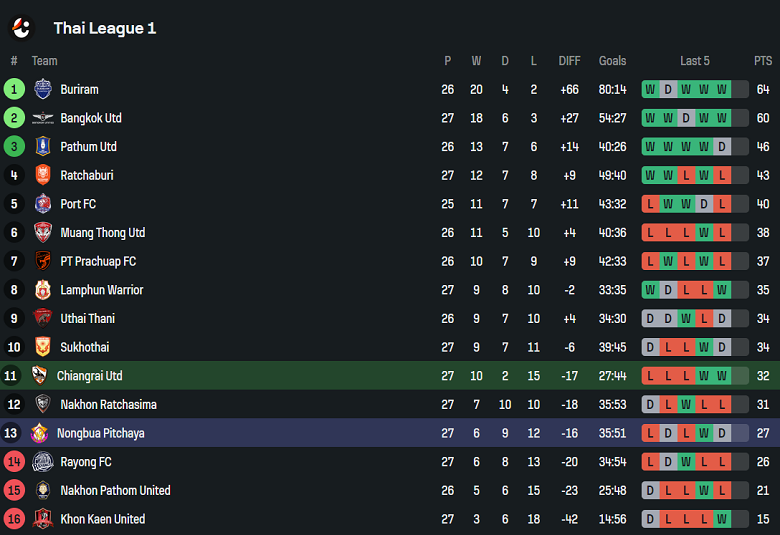Sort table by PTS column header
The width and height of the screenshot is (780, 535).
(x=763, y=61)
